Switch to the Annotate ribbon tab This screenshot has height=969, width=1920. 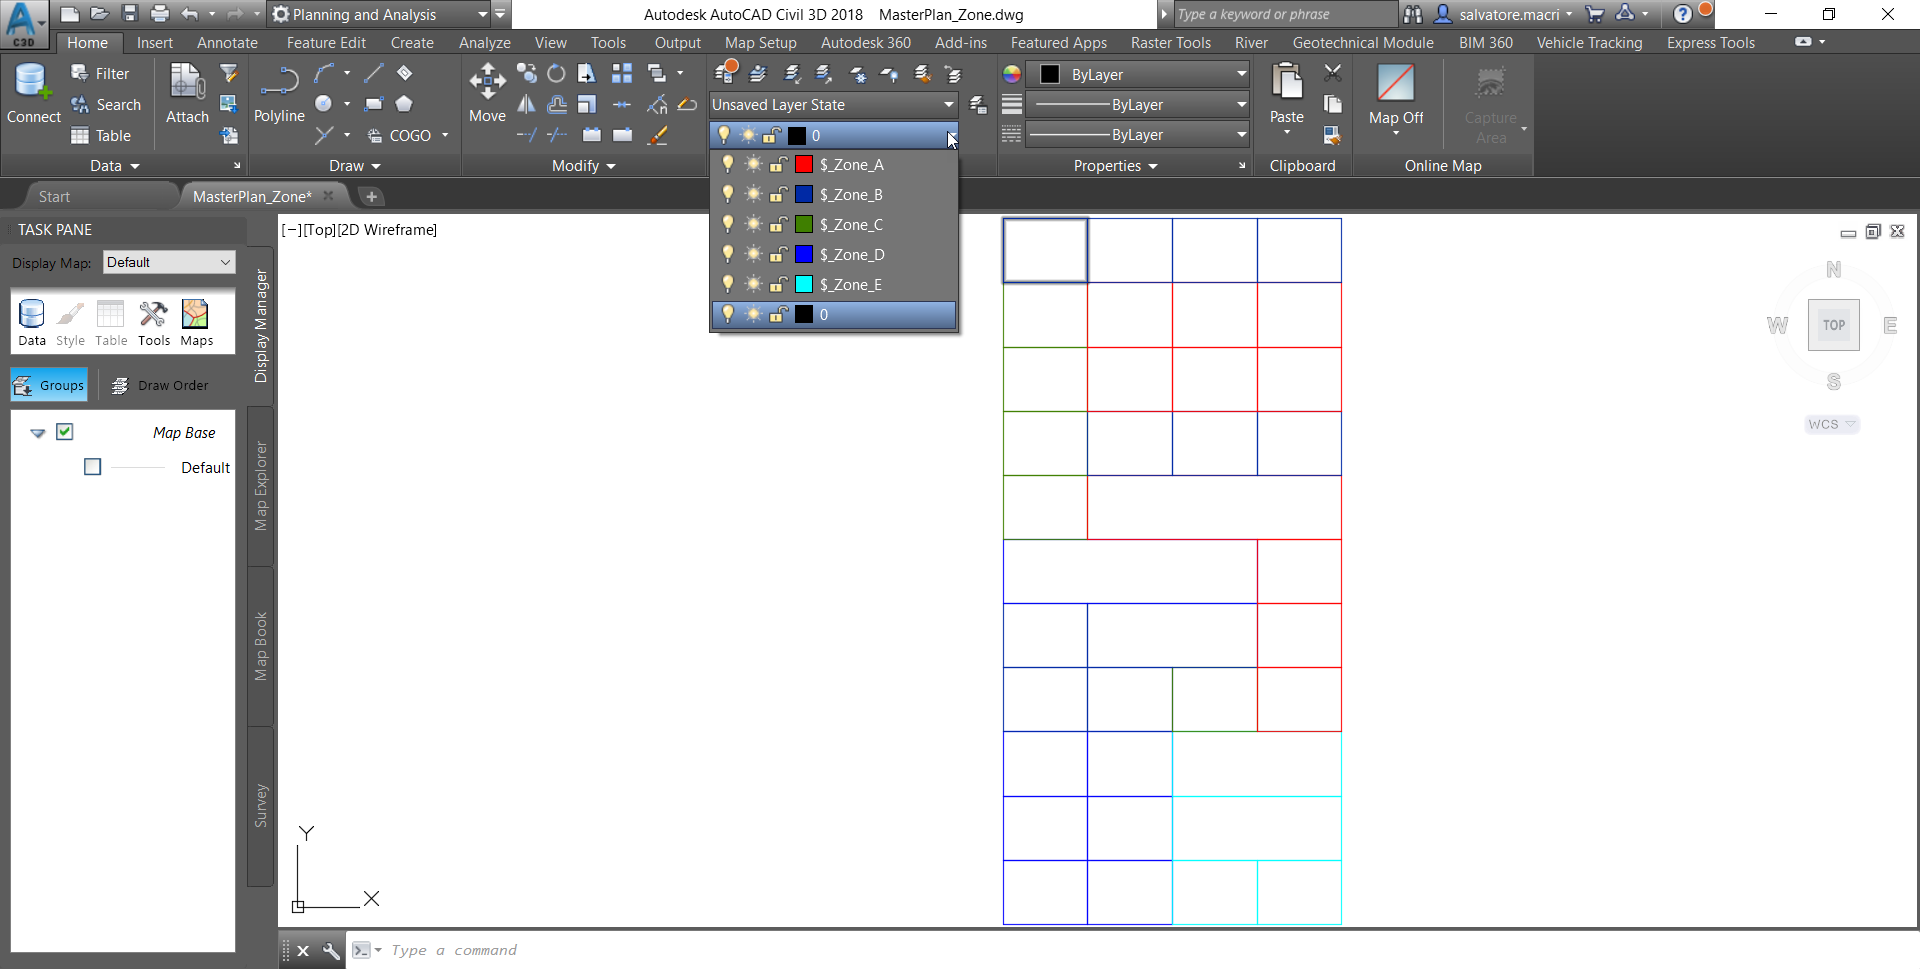point(227,43)
